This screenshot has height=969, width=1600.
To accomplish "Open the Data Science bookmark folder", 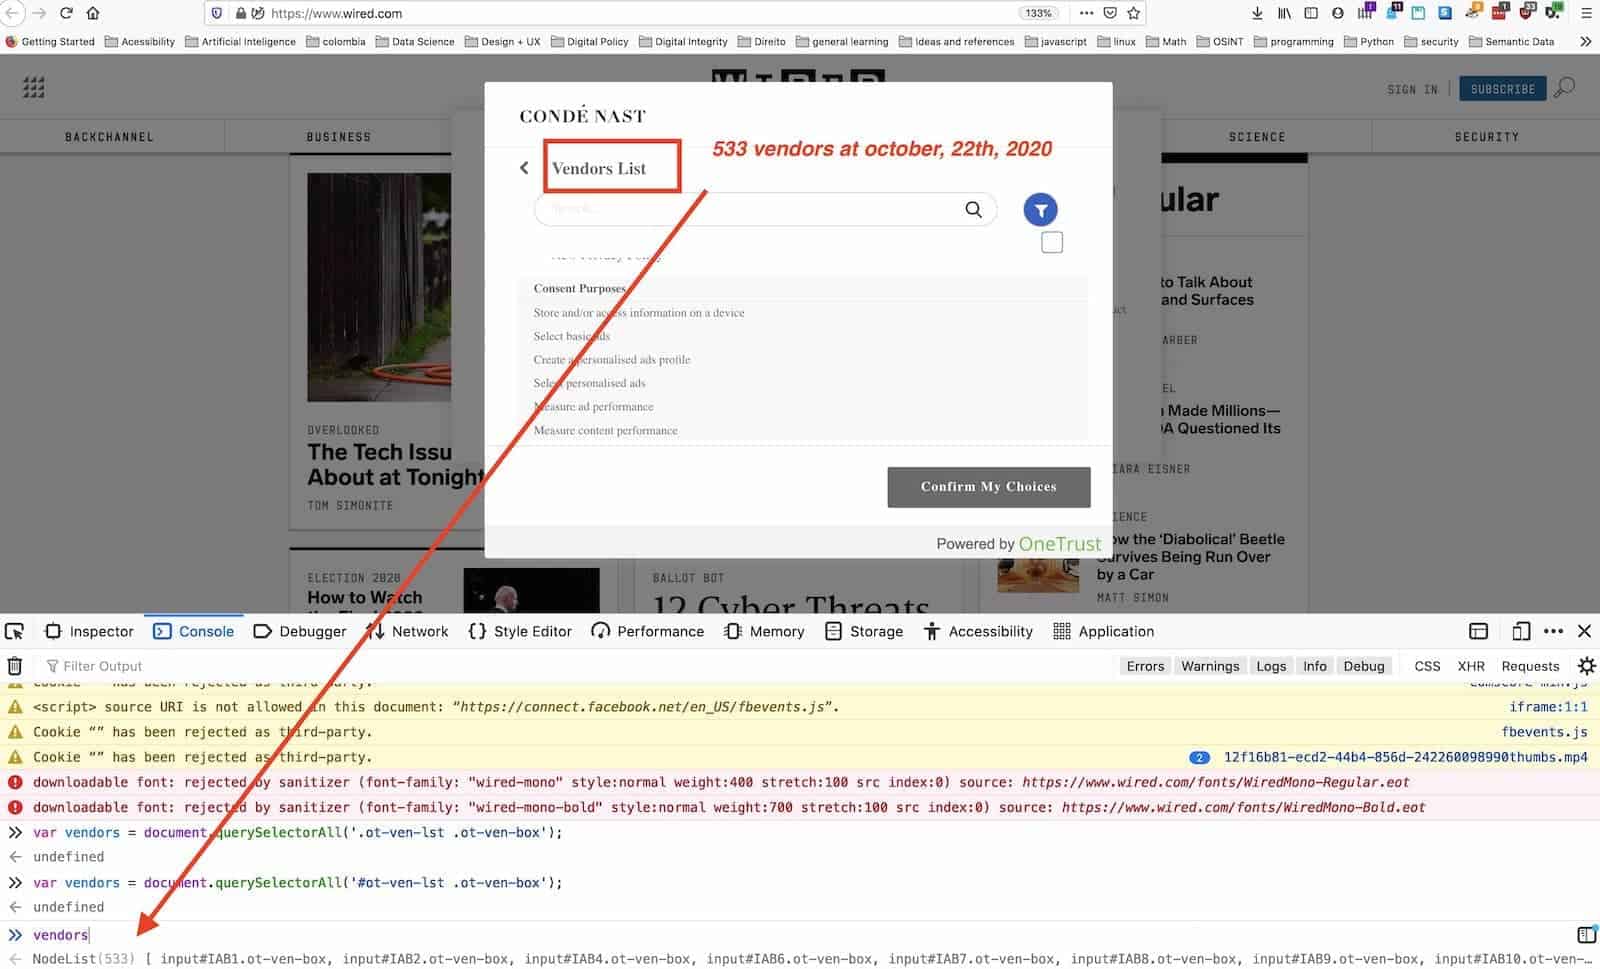I will click(415, 41).
